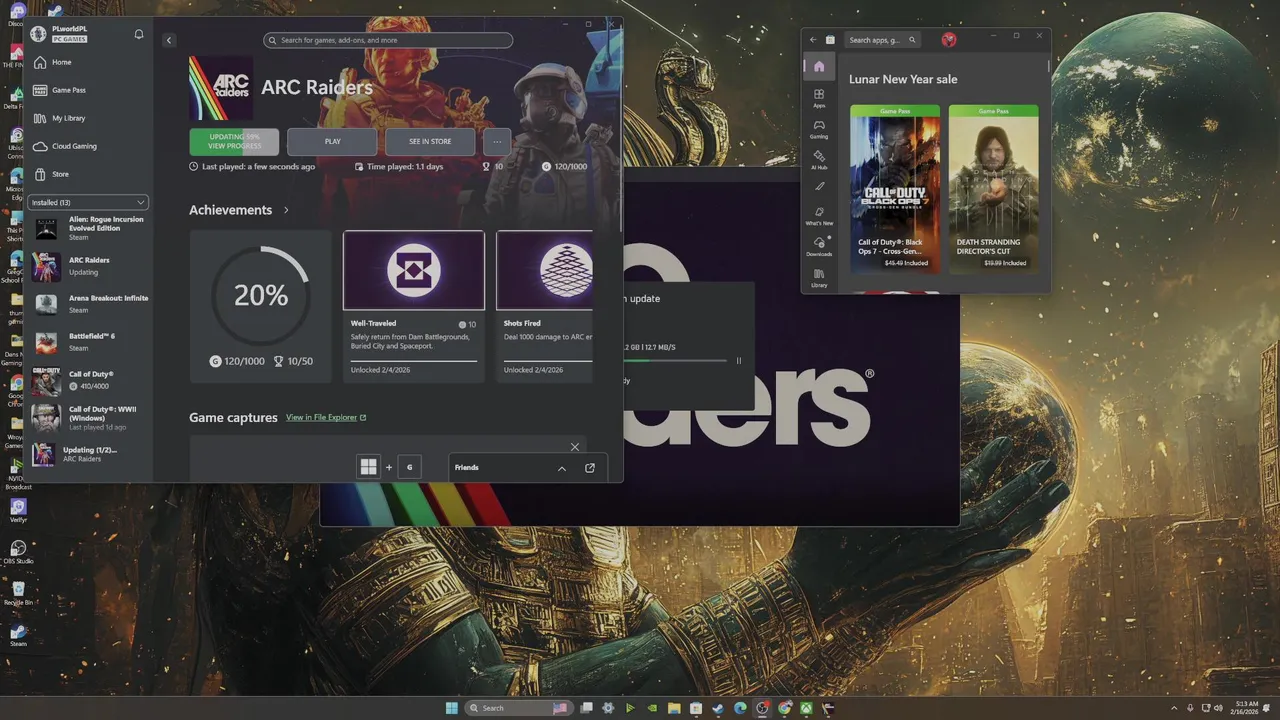Select Apps in Microsoft Store sidebar
Viewport: 1280px width, 720px height.
[x=819, y=98]
